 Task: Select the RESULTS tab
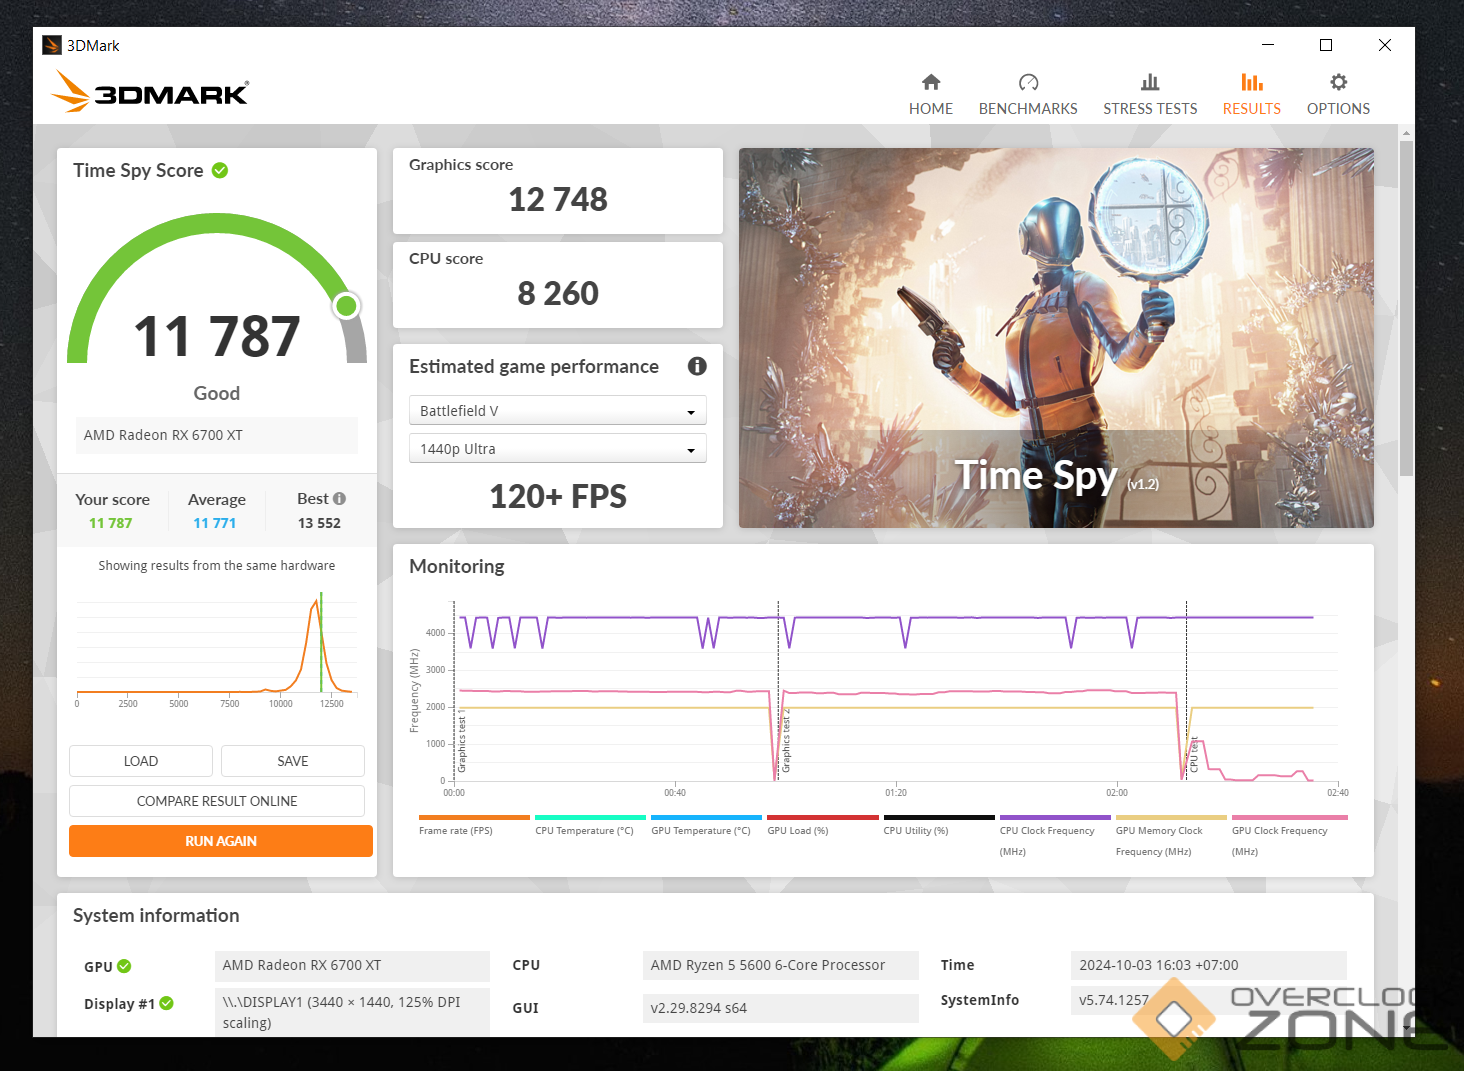[x=1252, y=94]
